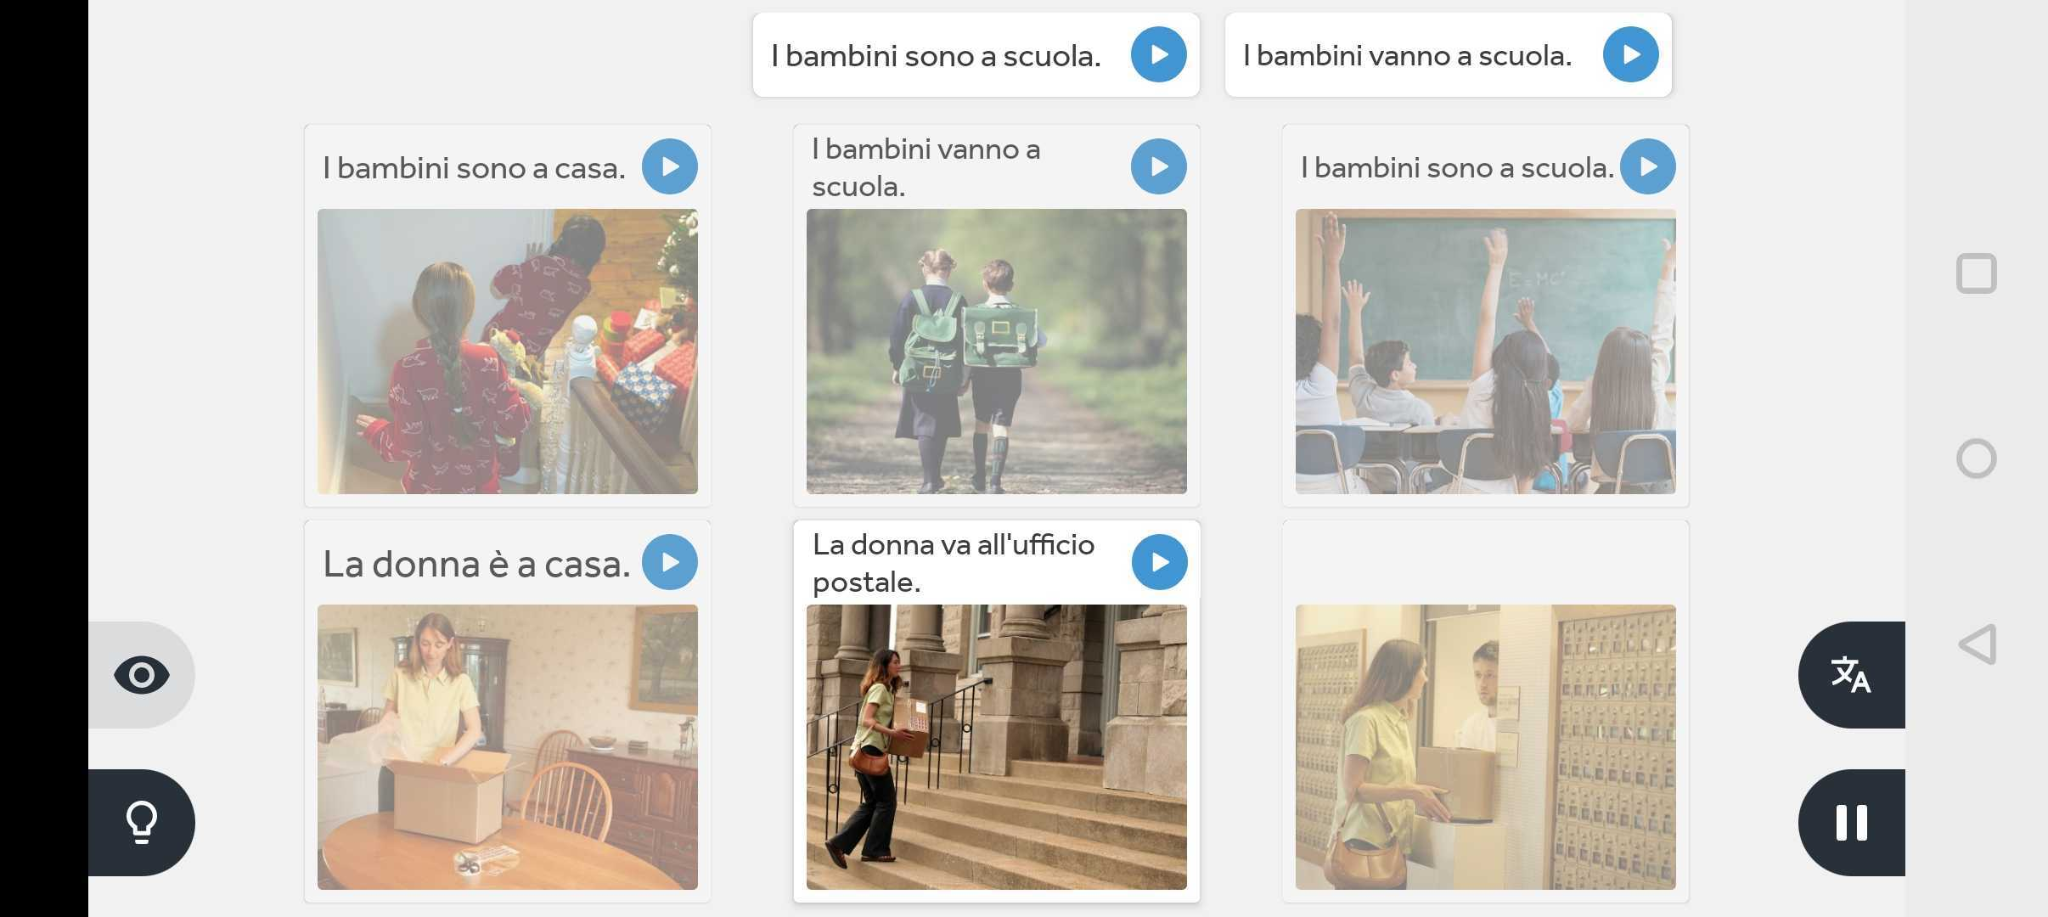The width and height of the screenshot is (2048, 917).
Task: Choose the 'I bambini sono a scuola.' answer chip
Action: click(x=976, y=55)
